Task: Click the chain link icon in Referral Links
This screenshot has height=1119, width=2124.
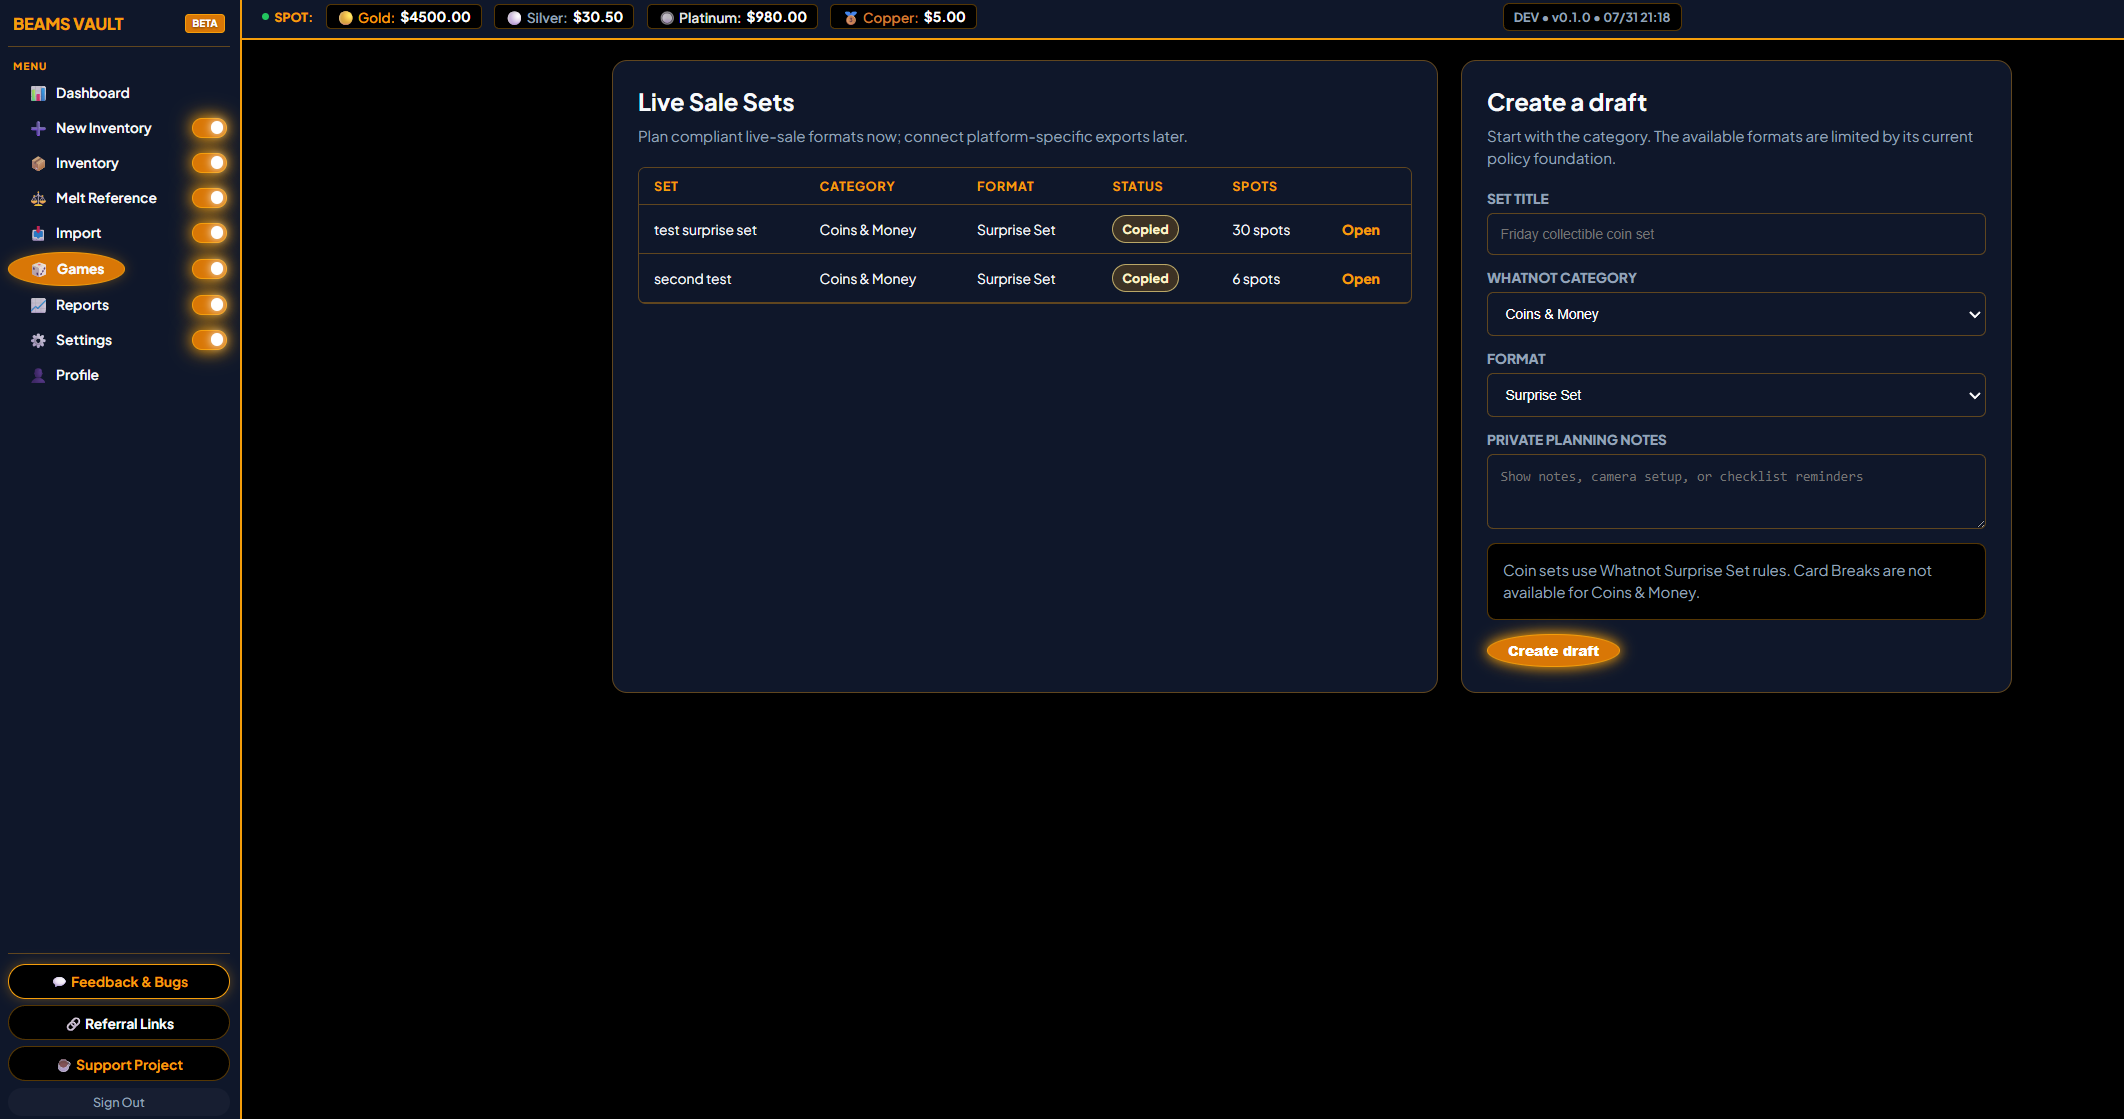Action: pos(73,1024)
